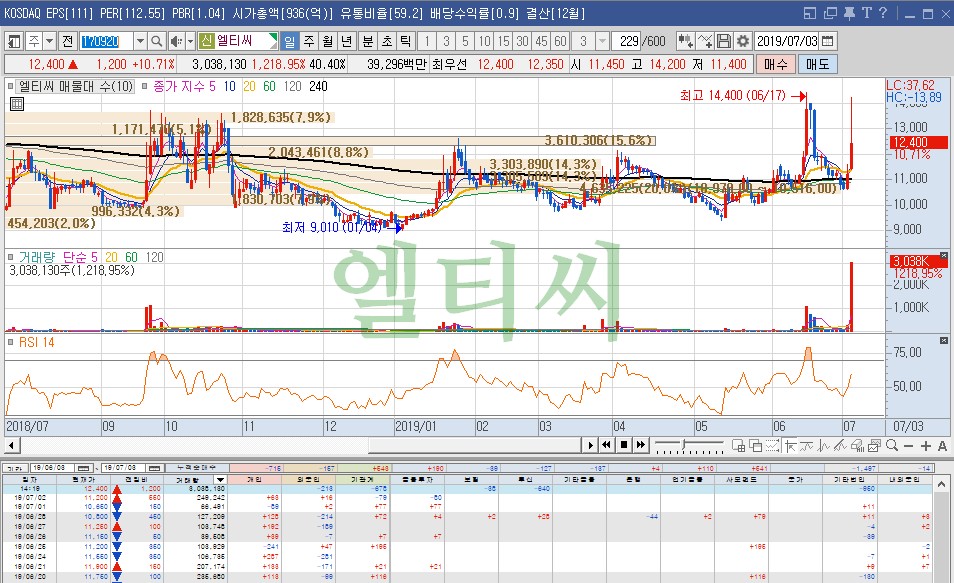
Task: Select the 주 weekly period
Action: 309,41
